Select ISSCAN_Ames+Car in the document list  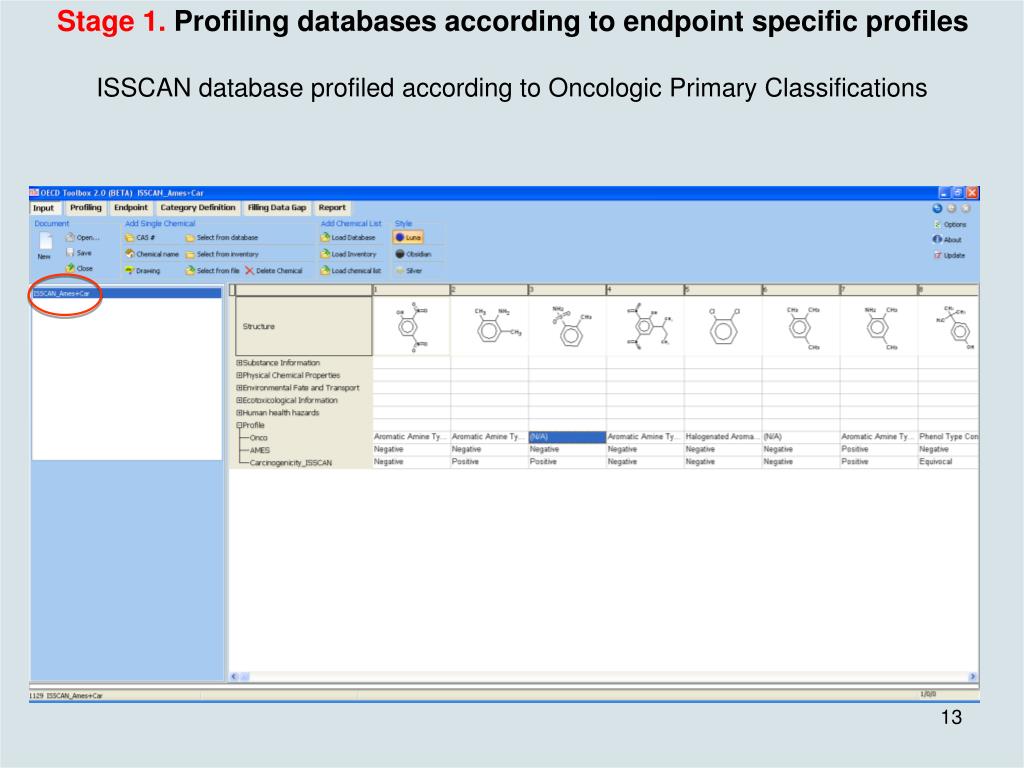pyautogui.click(x=127, y=294)
